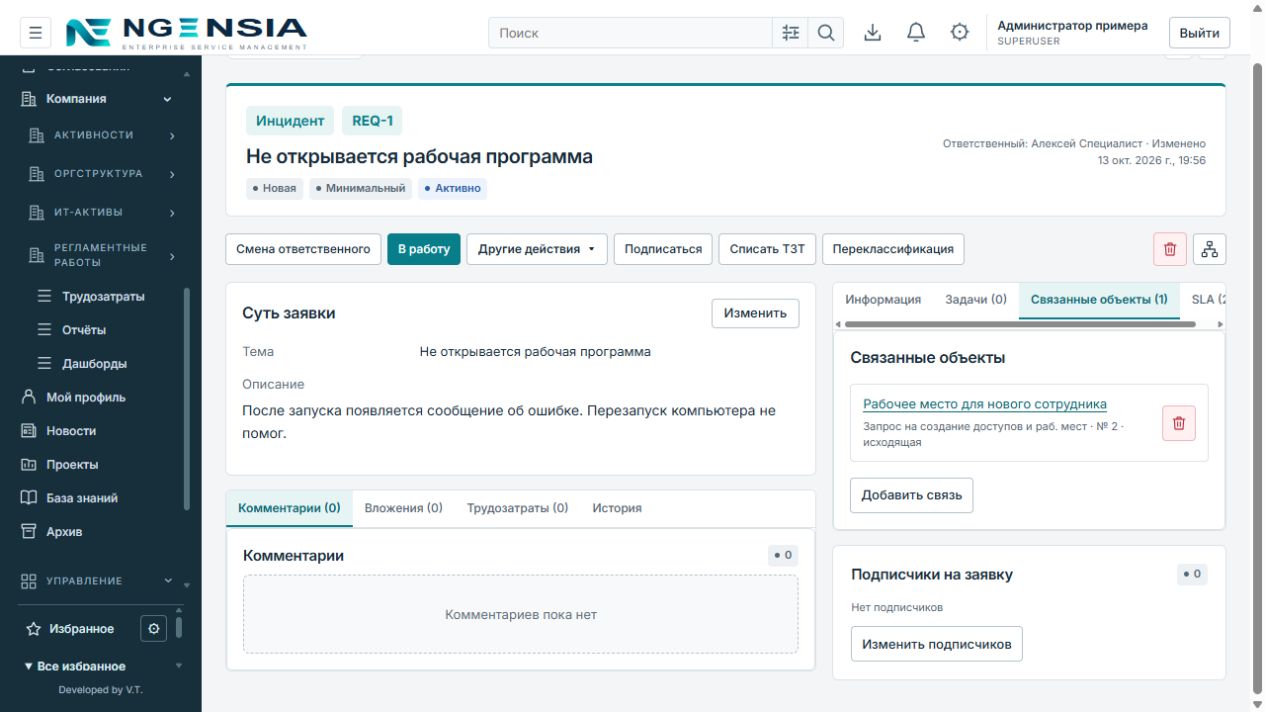This screenshot has width=1265, height=712.
Task: Collapse the Все избранное list
Action: tap(29, 666)
